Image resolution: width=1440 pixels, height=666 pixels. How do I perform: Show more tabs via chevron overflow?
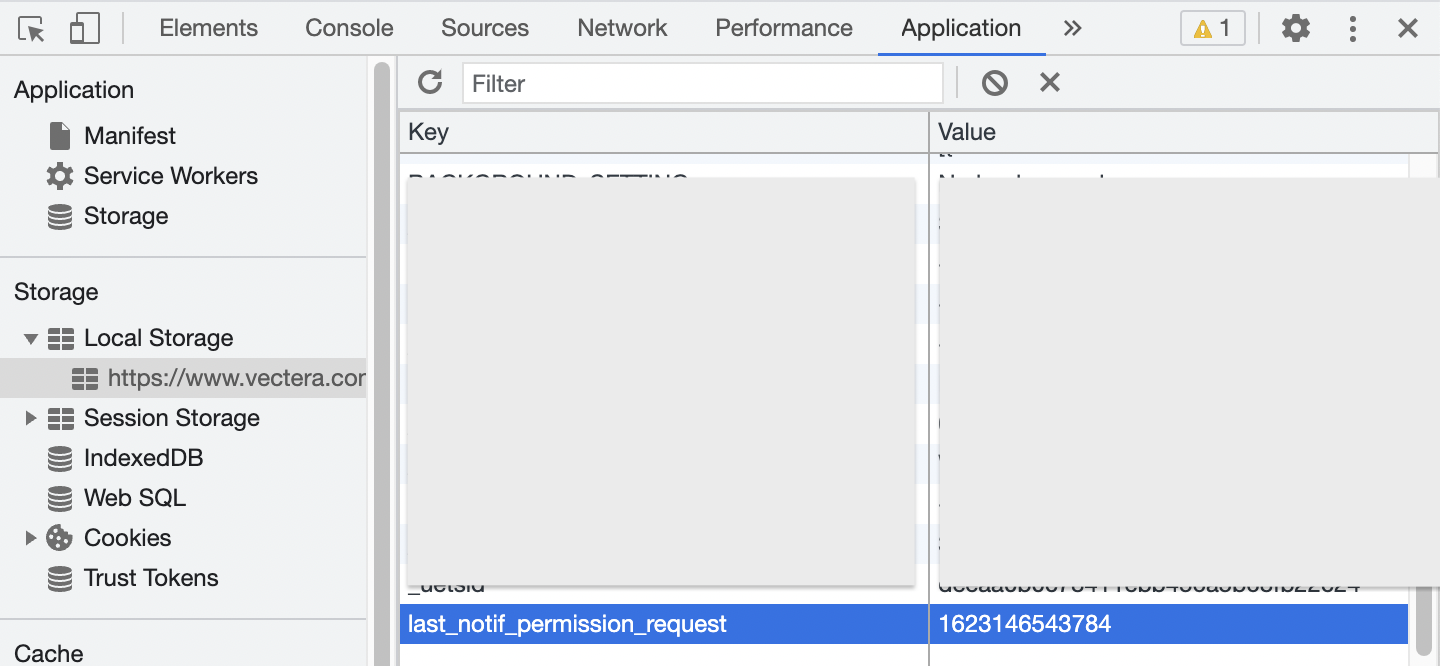coord(1072,28)
